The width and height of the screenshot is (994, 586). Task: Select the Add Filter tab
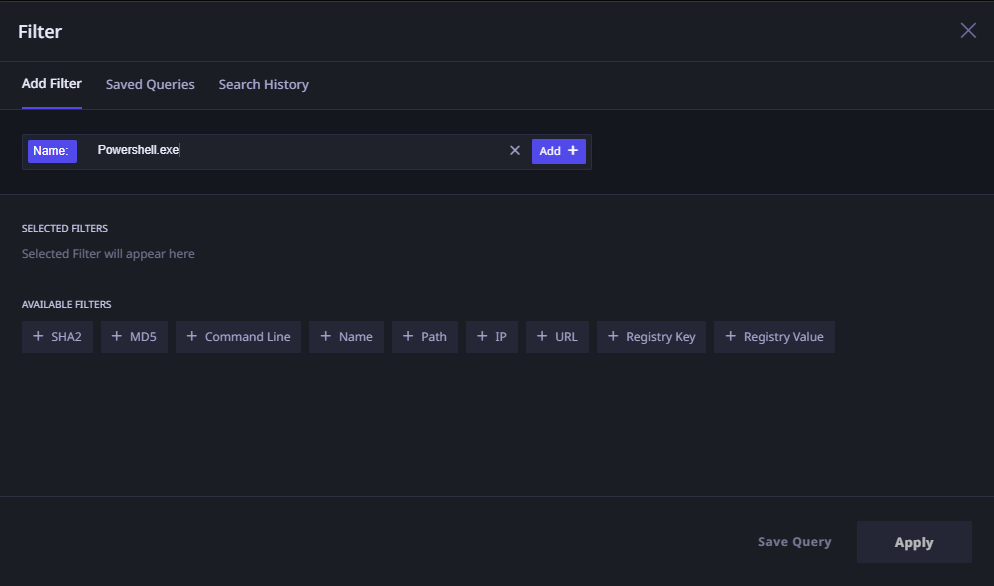pyautogui.click(x=52, y=84)
